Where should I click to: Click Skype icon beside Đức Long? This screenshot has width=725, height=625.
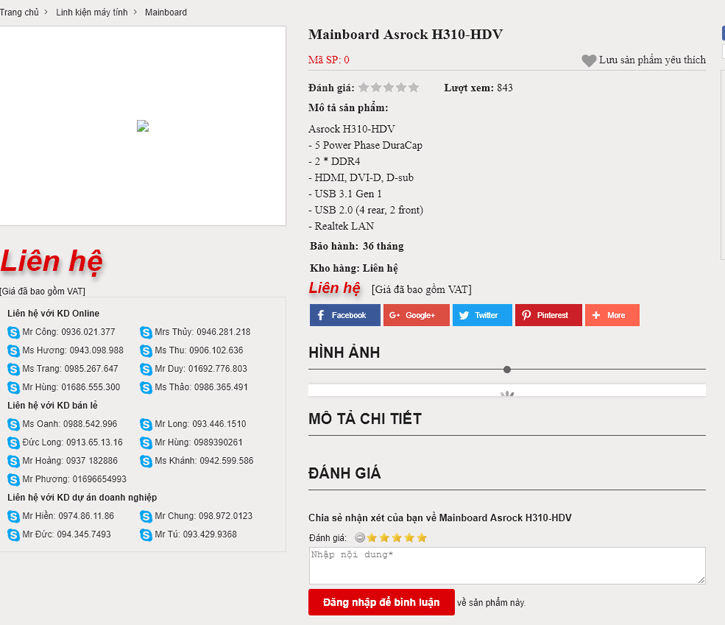13,442
